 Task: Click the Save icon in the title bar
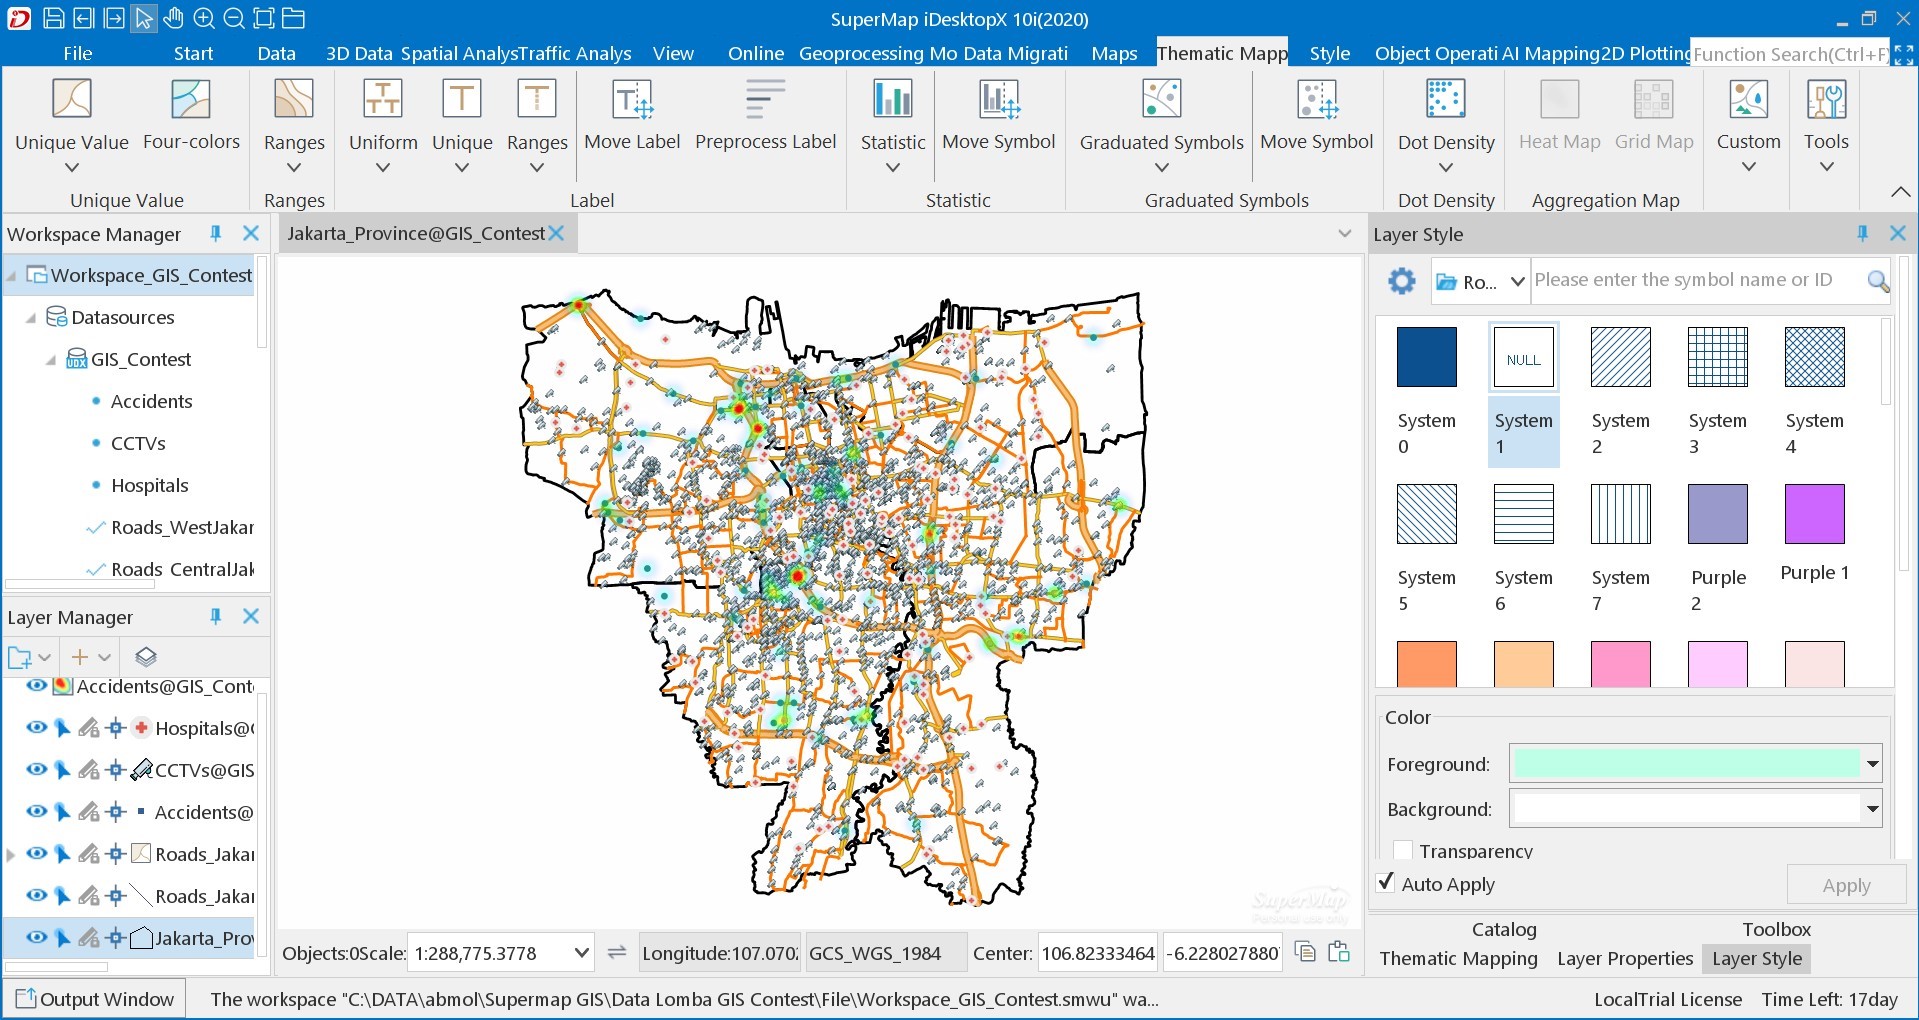tap(54, 18)
